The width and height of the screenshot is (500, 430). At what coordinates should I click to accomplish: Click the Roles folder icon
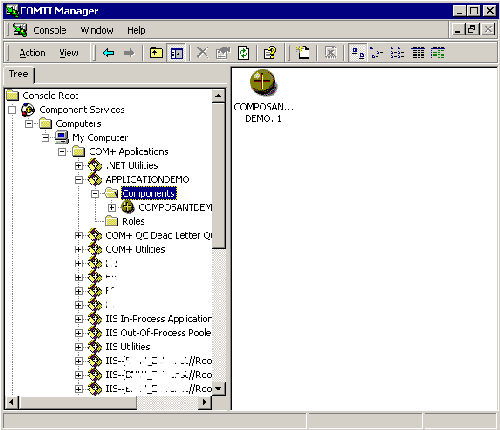(x=111, y=221)
